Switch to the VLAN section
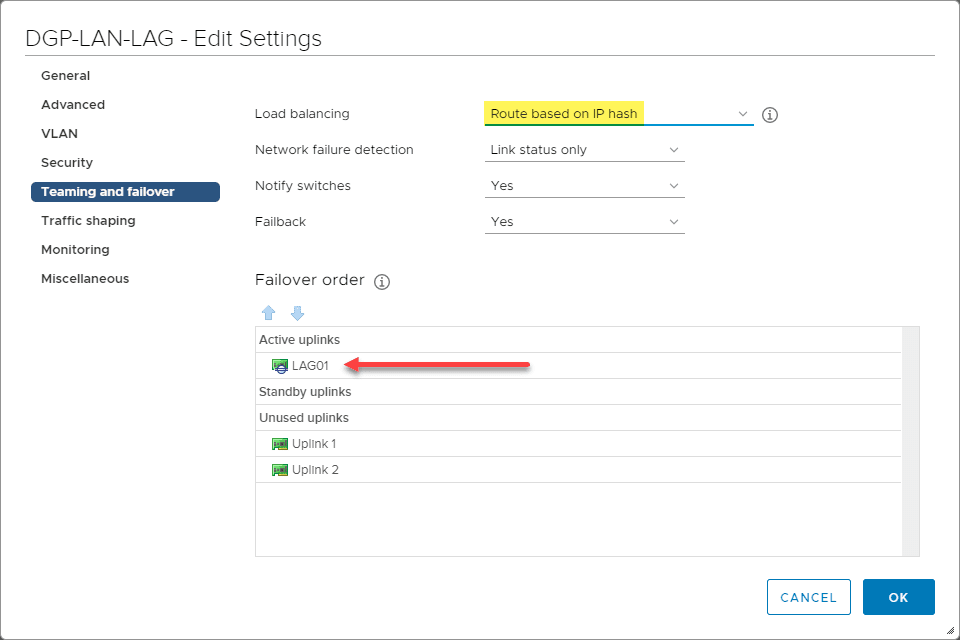This screenshot has height=640, width=960. [59, 134]
